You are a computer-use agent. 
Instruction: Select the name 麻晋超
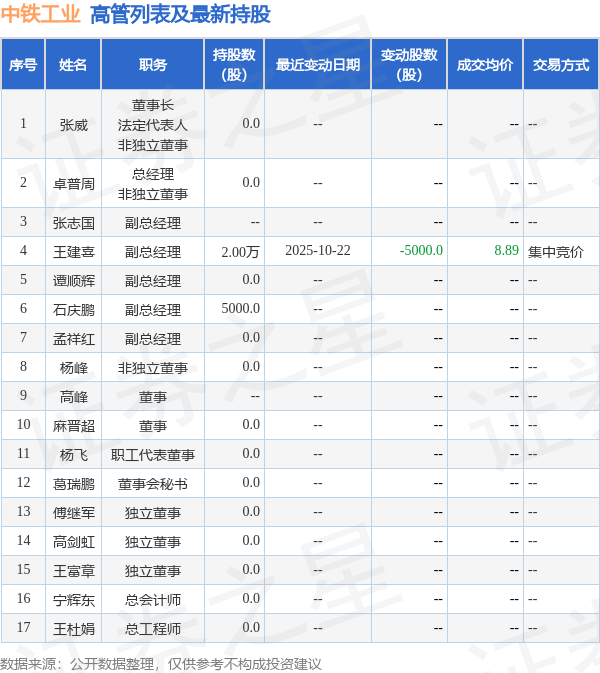pyautogui.click(x=73, y=426)
